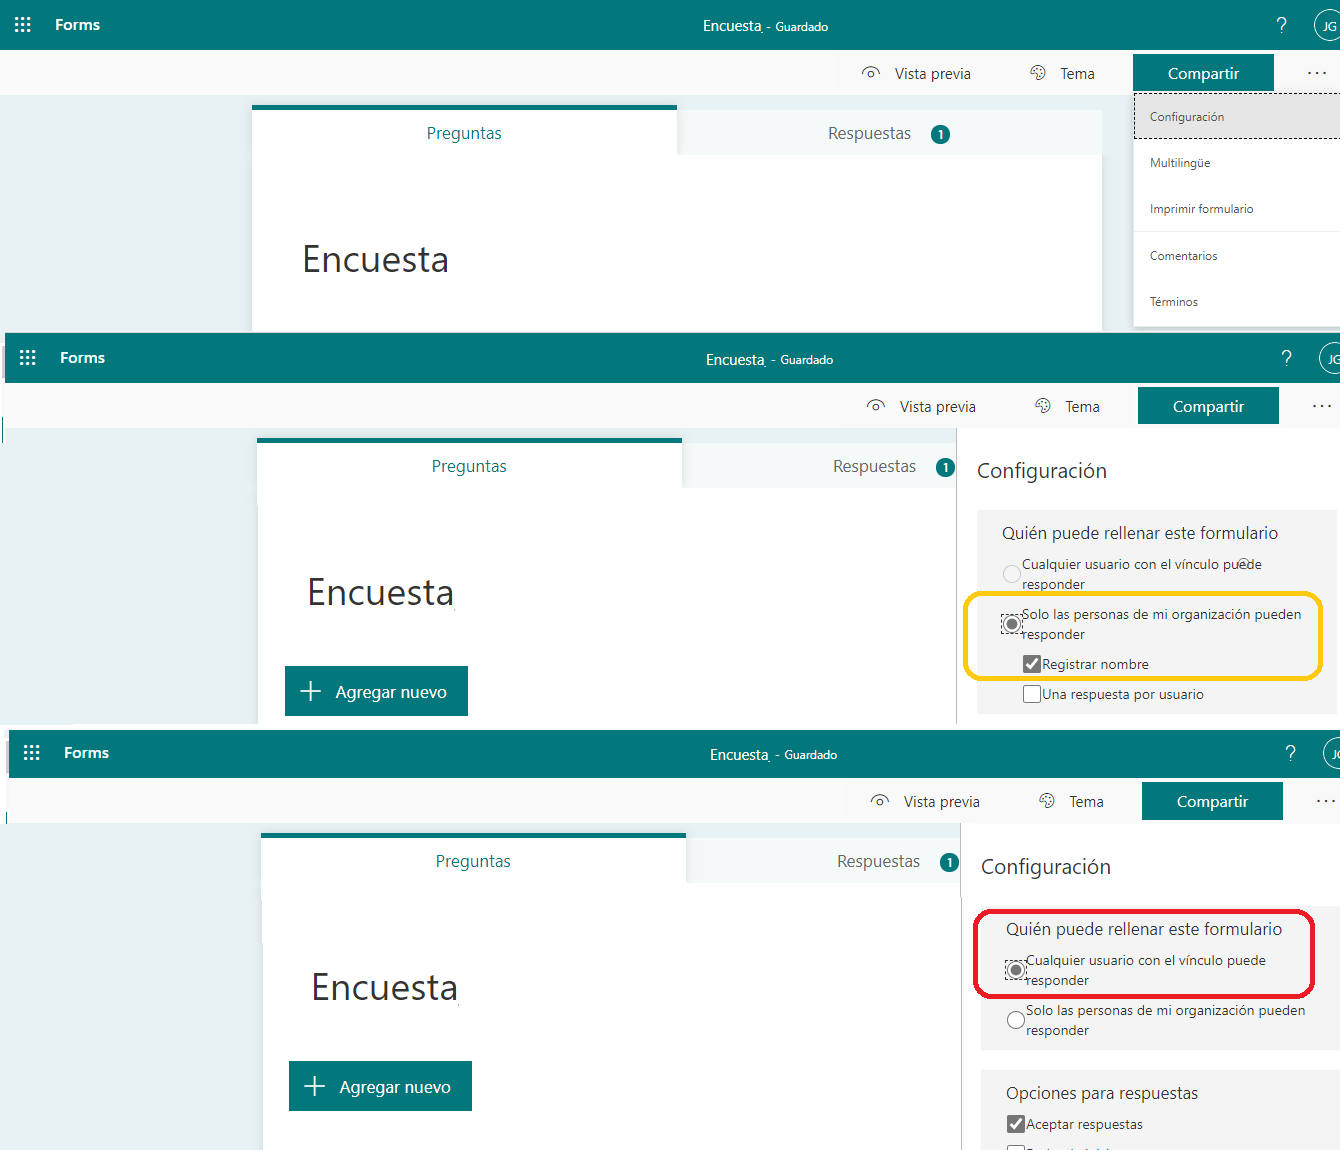Choose Multilingüe from the dropdown menu
Screen dimensions: 1340x1150
[x=1238, y=163]
